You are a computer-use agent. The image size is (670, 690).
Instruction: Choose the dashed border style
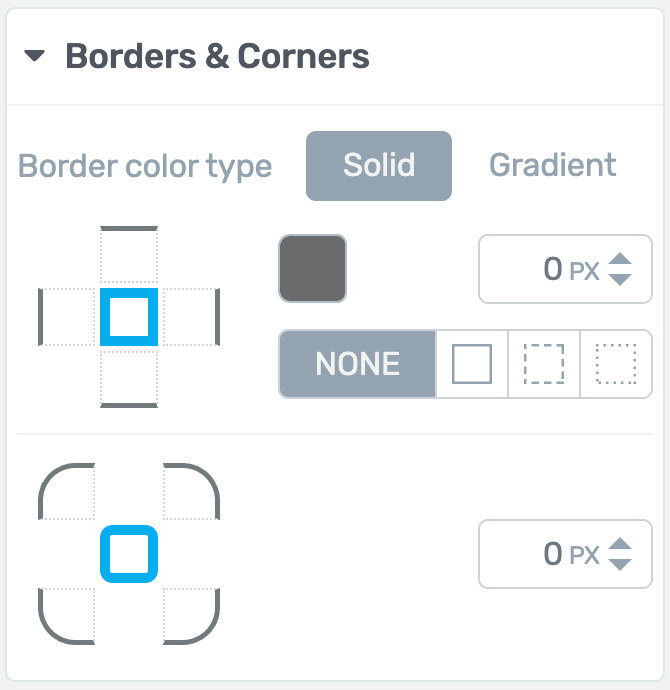(544, 364)
